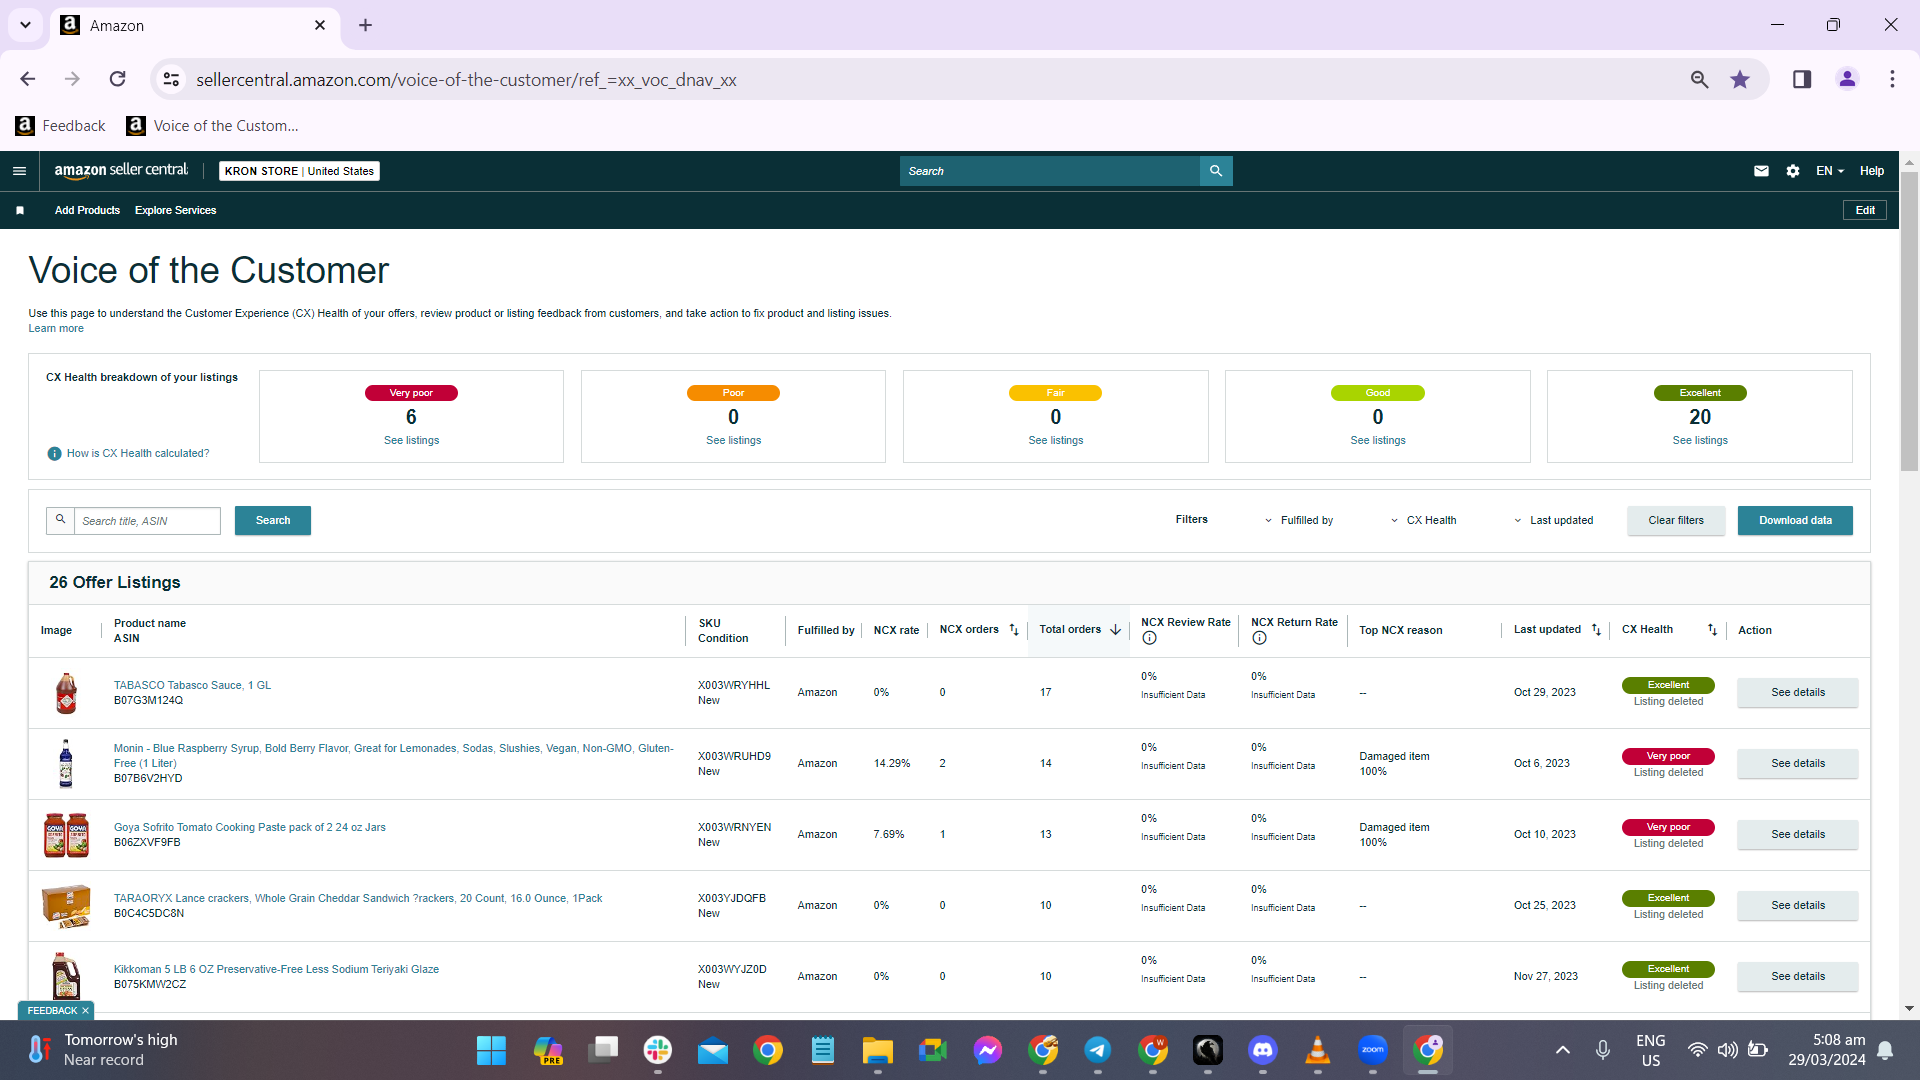Image resolution: width=1920 pixels, height=1080 pixels.
Task: Open the settings gear icon
Action: (x=1793, y=171)
